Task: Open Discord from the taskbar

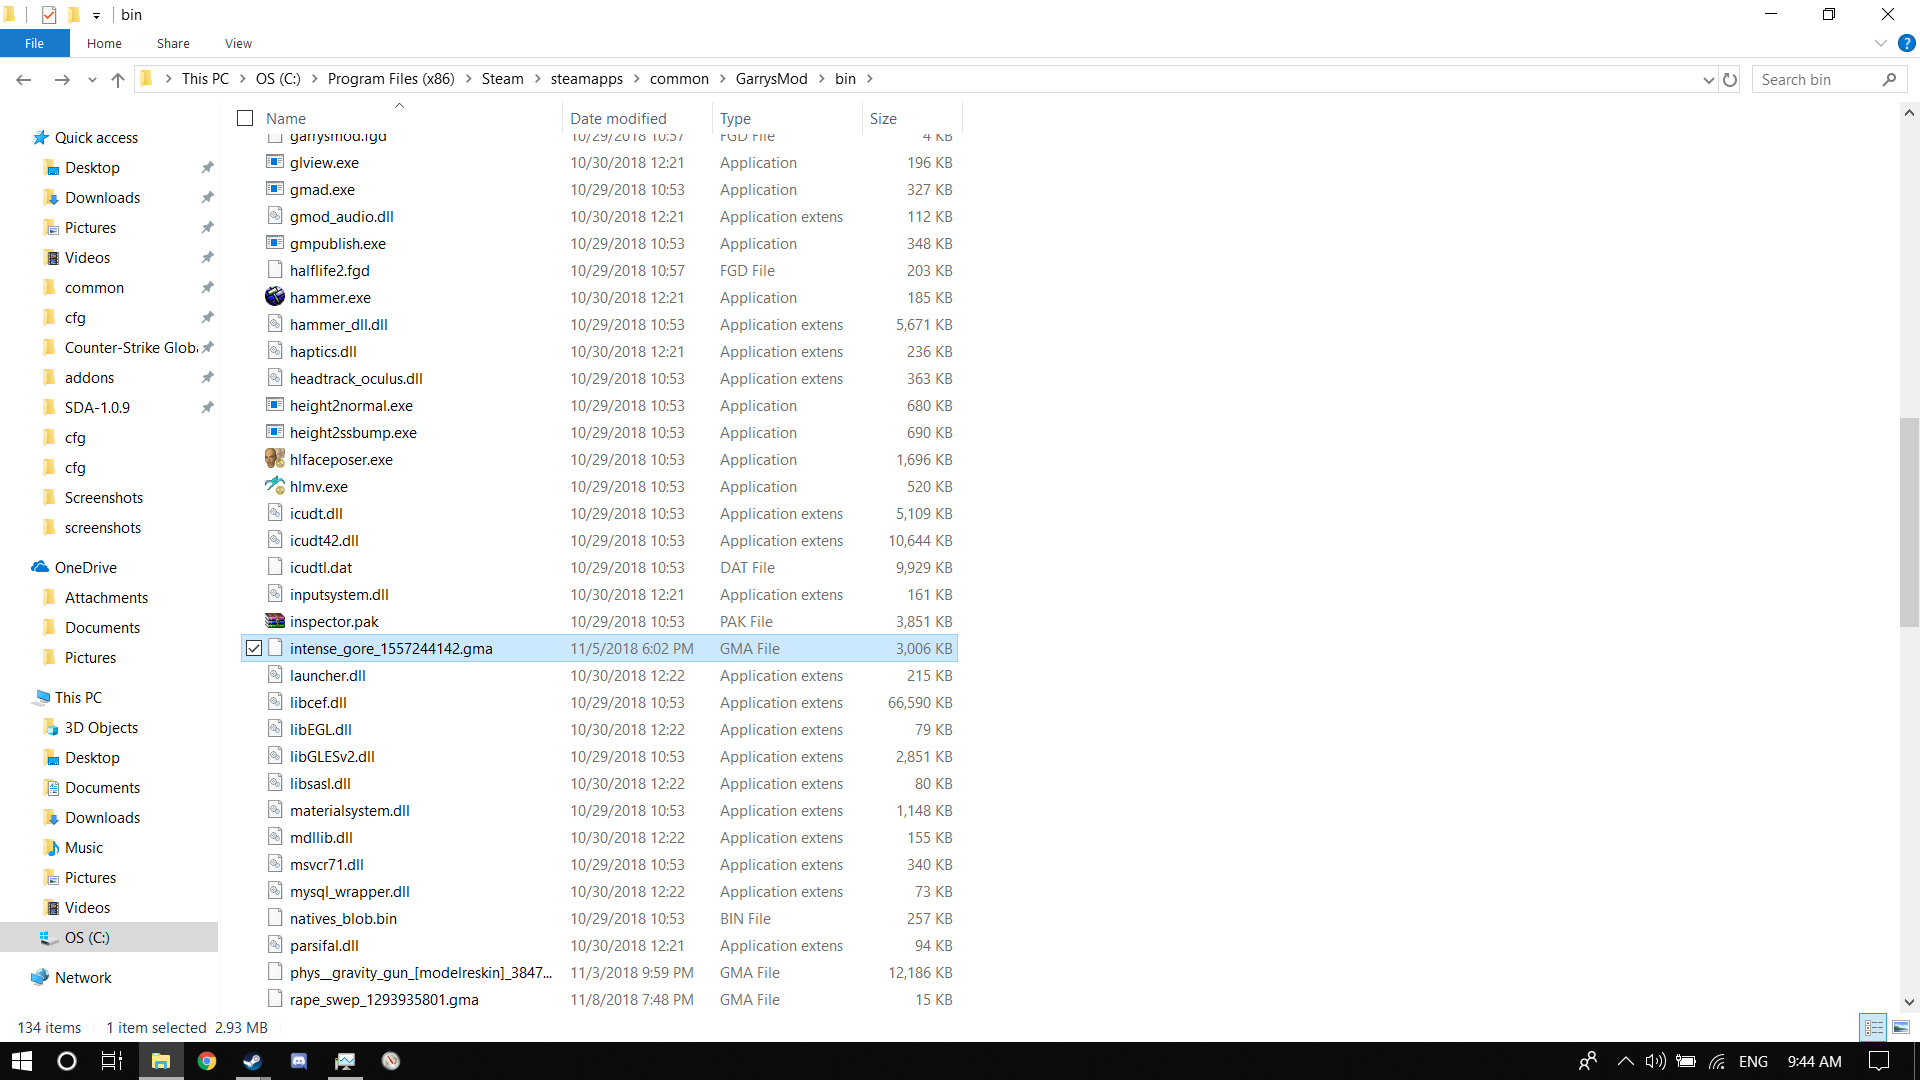Action: coord(298,1061)
